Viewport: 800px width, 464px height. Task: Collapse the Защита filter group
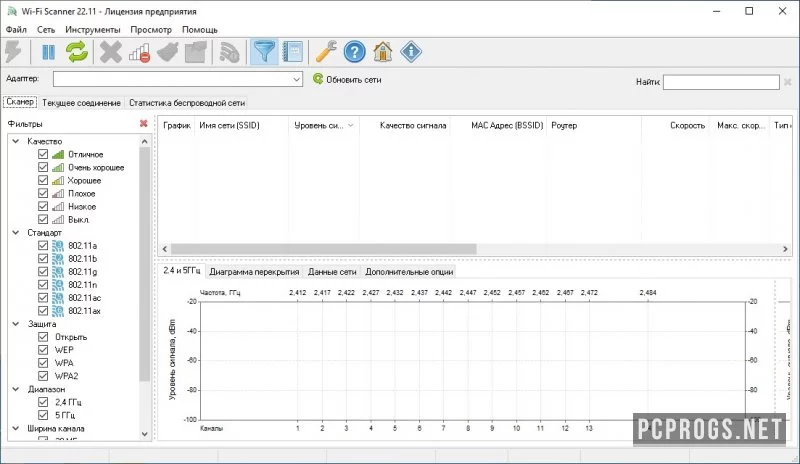(x=16, y=324)
